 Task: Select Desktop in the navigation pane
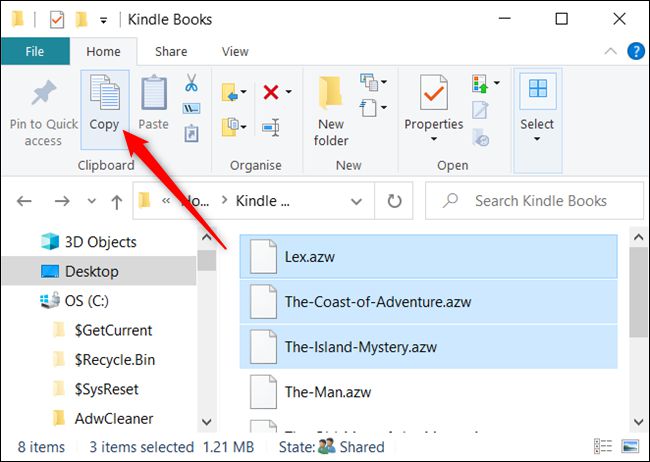99,271
